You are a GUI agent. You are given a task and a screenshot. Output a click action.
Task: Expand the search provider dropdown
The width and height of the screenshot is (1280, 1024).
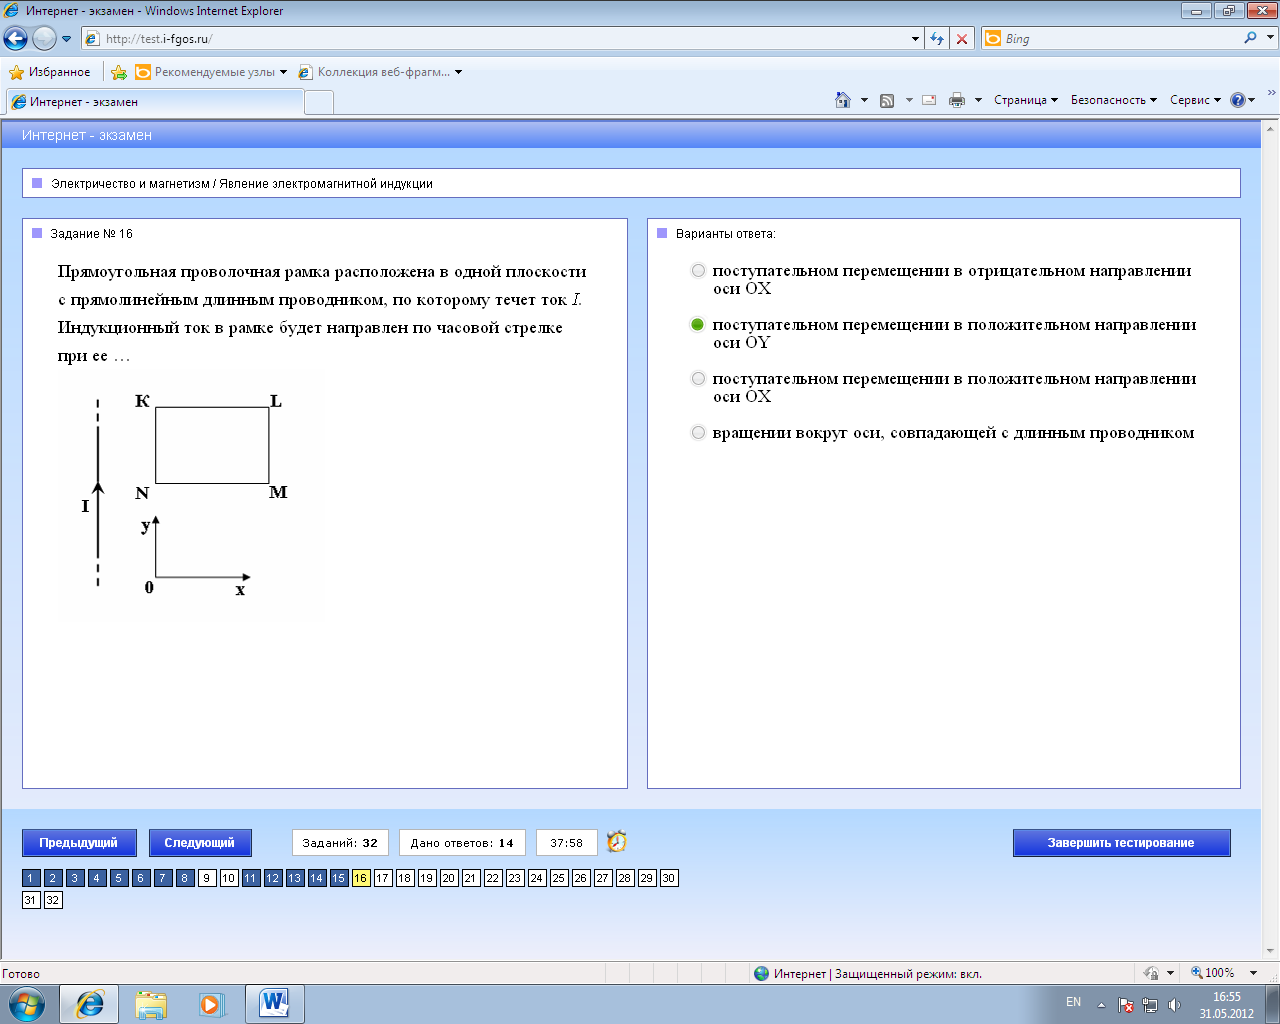point(1271,38)
